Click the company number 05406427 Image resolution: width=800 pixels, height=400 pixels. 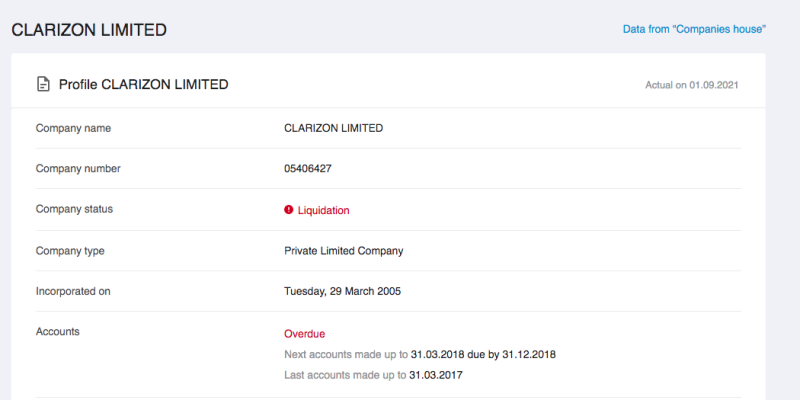coord(308,168)
